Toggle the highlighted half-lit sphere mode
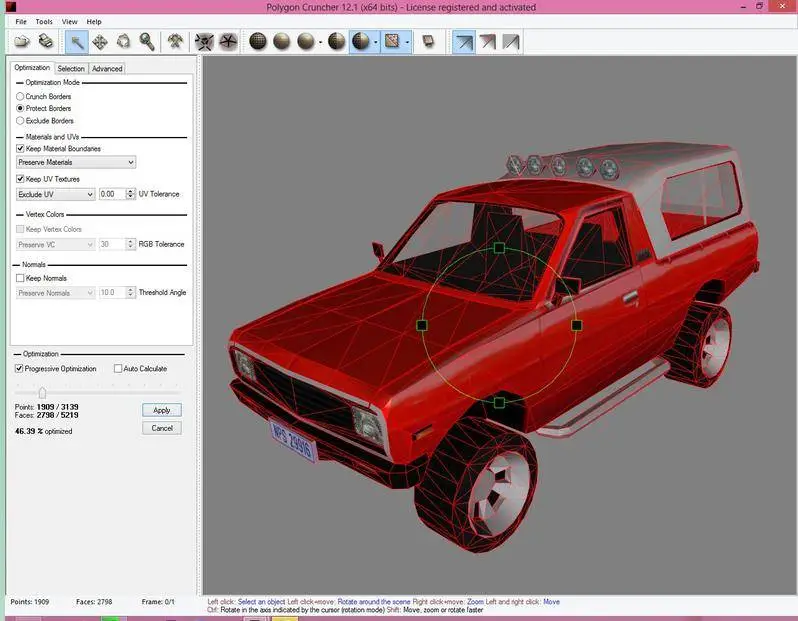 click(360, 42)
